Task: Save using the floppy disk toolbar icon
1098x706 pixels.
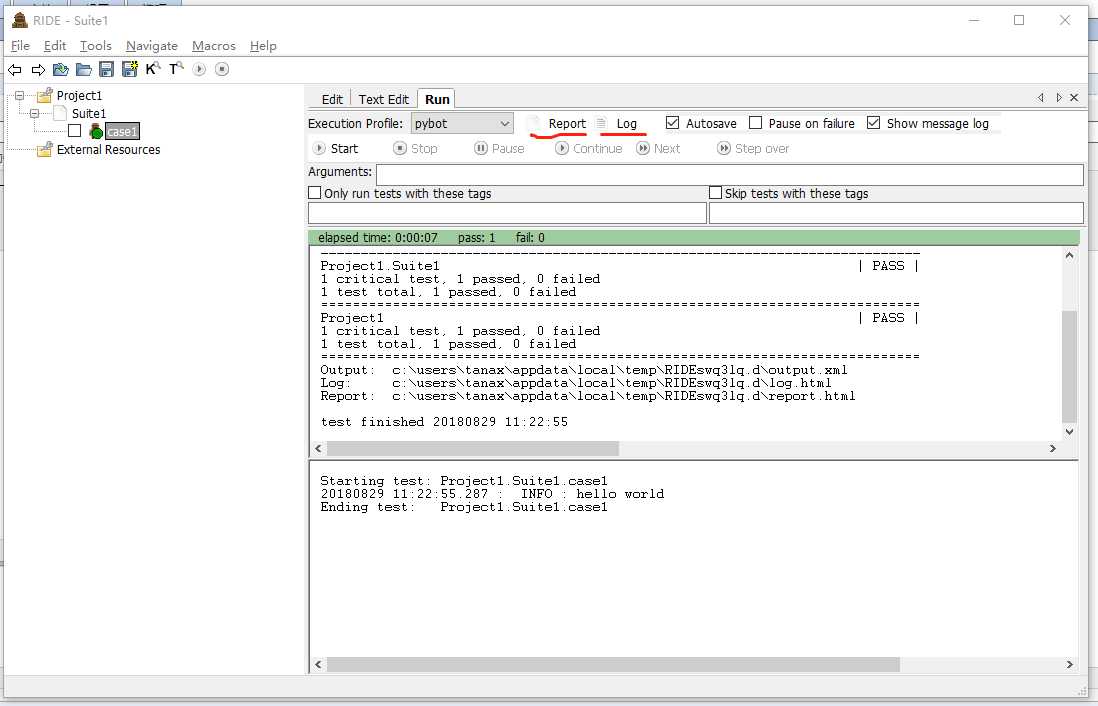Action: pos(106,69)
